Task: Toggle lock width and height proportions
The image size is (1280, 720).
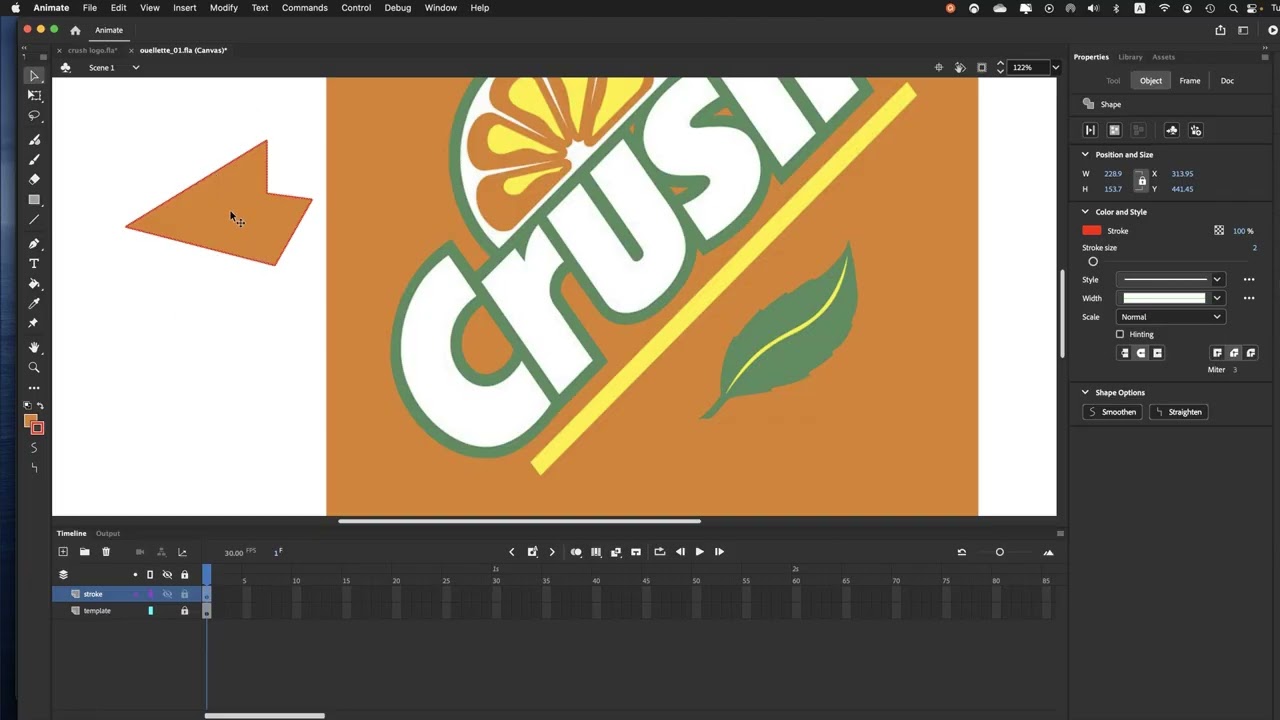Action: click(1141, 181)
